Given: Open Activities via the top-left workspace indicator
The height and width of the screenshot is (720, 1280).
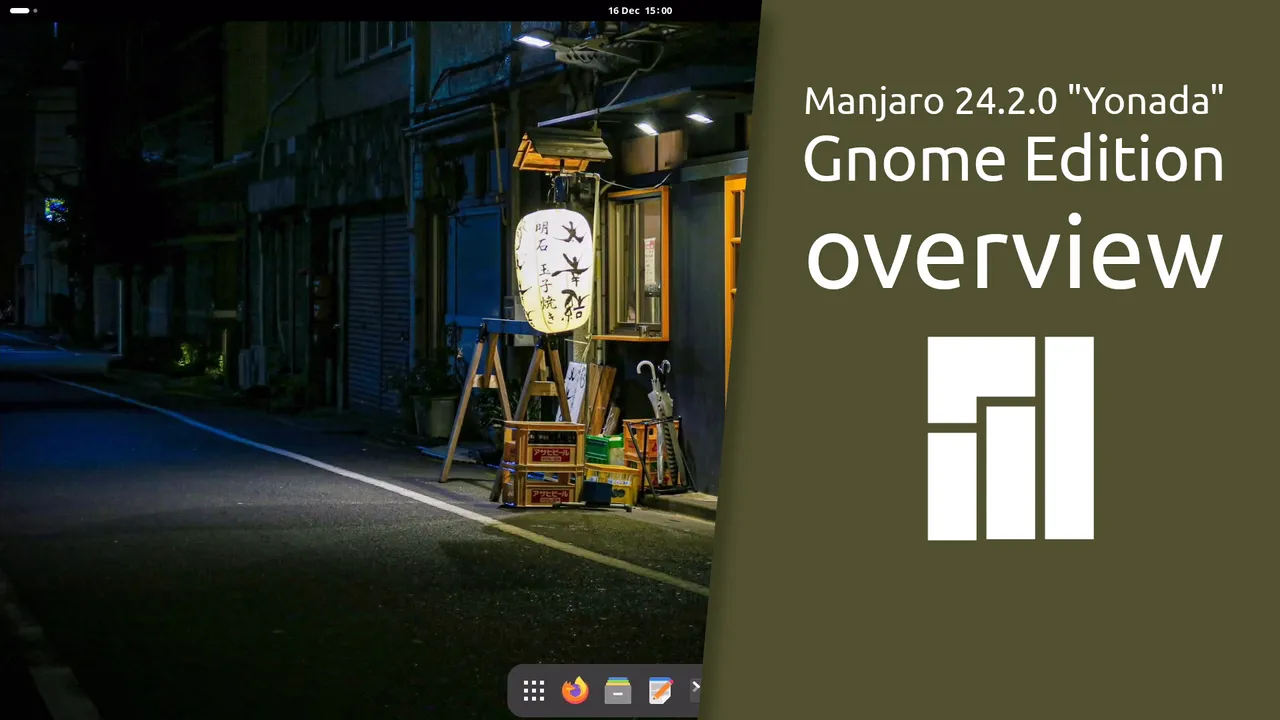Looking at the screenshot, I should point(24,10).
